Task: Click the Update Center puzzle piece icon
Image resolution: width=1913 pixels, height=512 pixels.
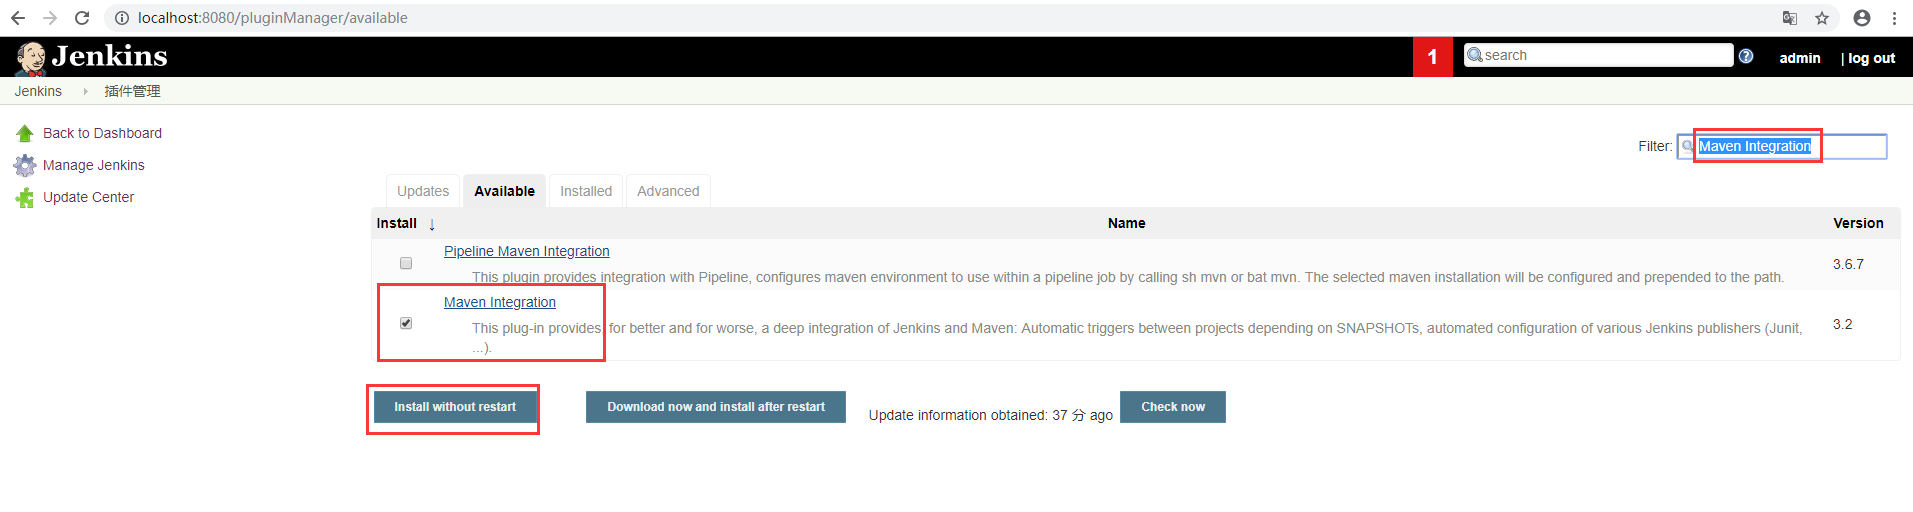Action: (25, 198)
